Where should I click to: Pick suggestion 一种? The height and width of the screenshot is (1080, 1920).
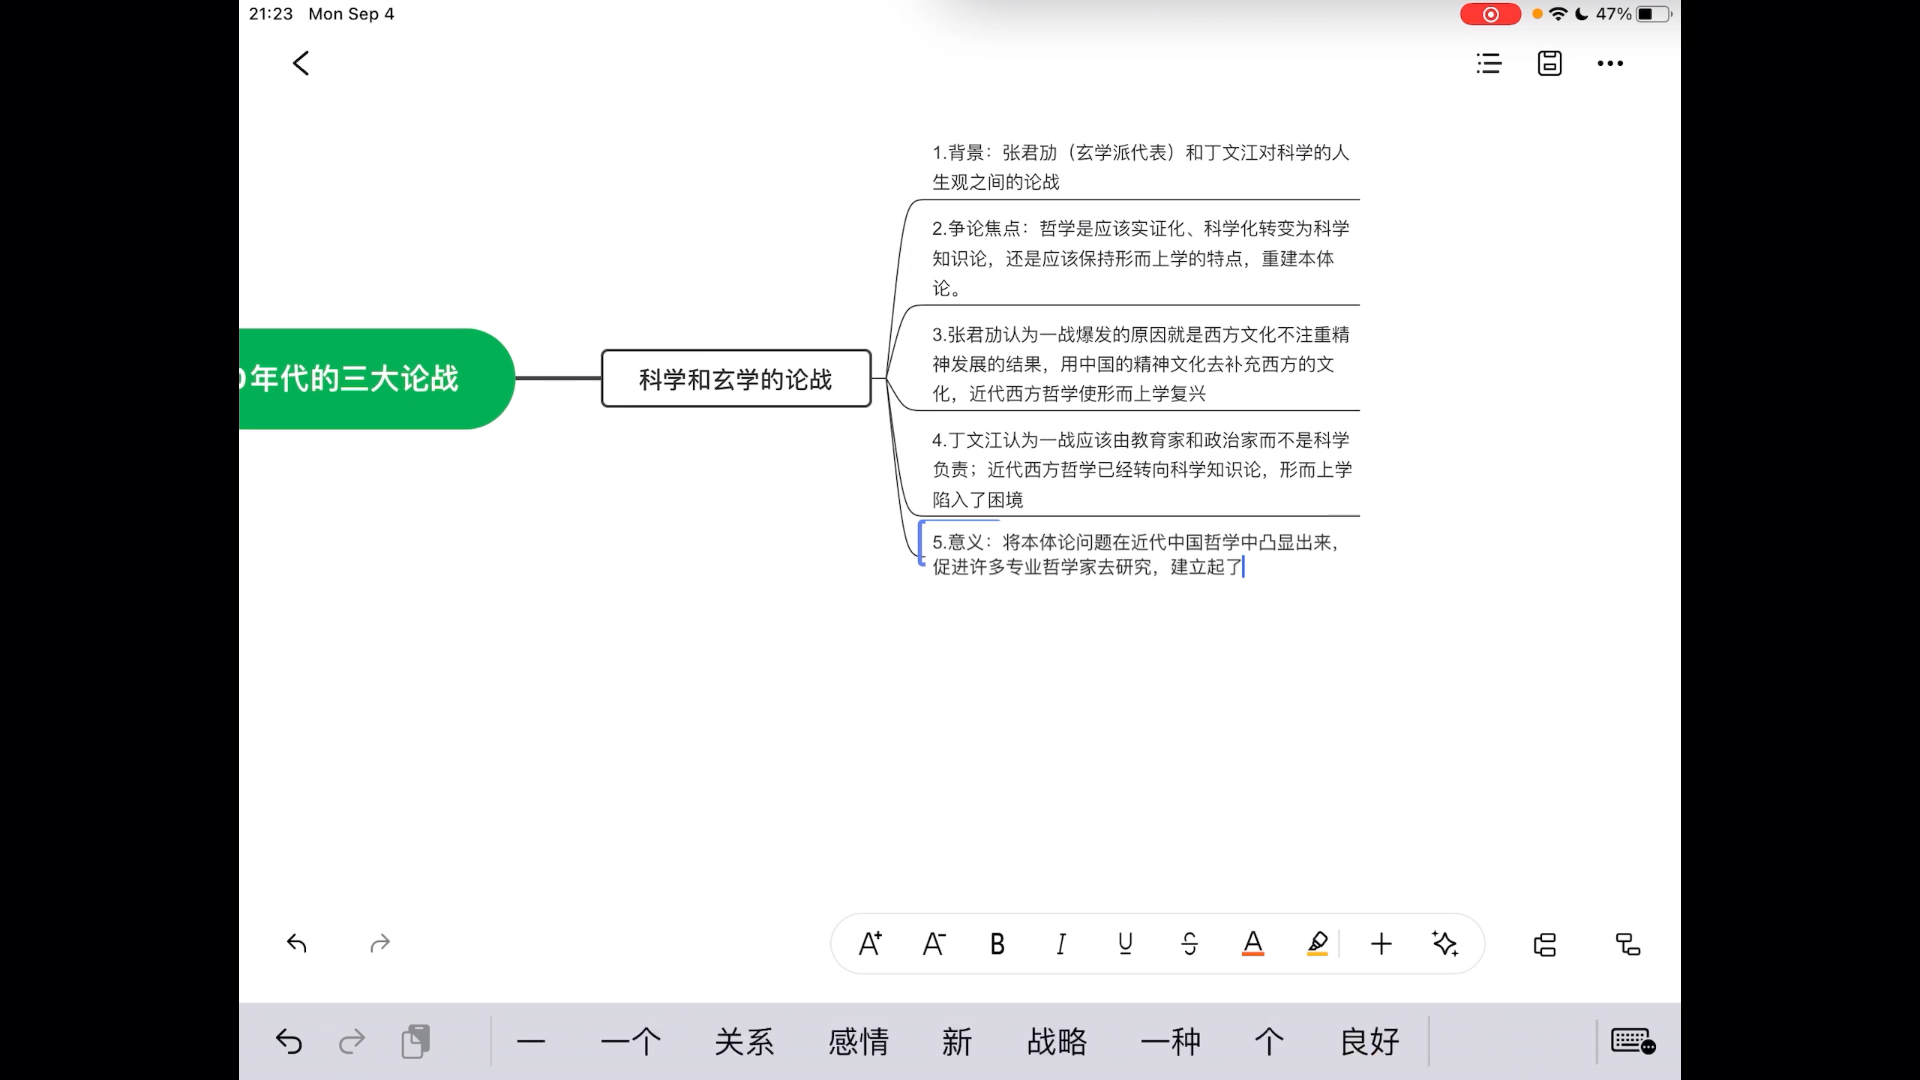tap(1171, 1042)
